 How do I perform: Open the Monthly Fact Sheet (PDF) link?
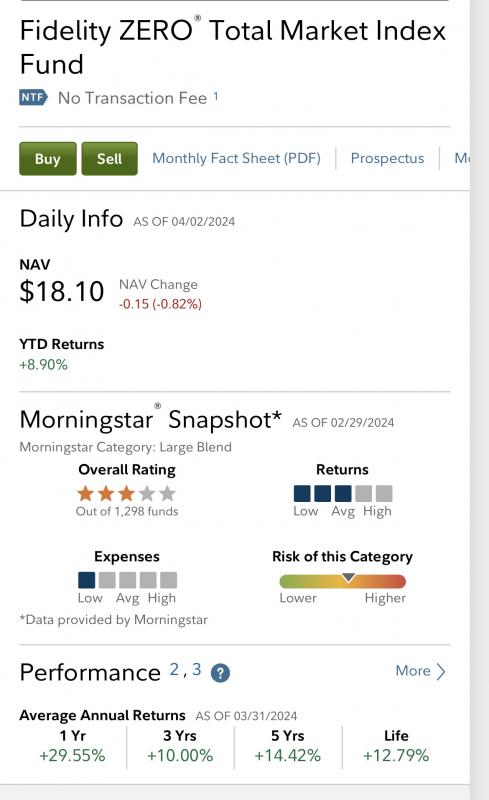[236, 158]
